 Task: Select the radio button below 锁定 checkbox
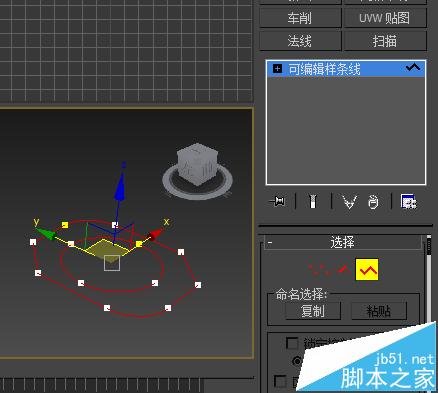pyautogui.click(x=297, y=360)
